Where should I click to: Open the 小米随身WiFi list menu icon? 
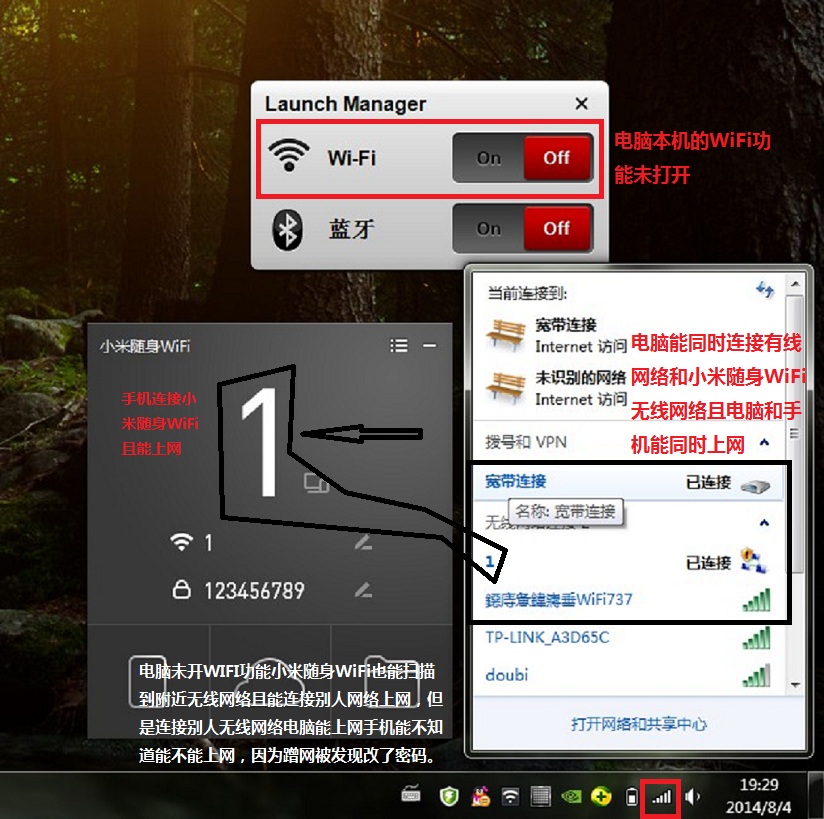coord(399,345)
